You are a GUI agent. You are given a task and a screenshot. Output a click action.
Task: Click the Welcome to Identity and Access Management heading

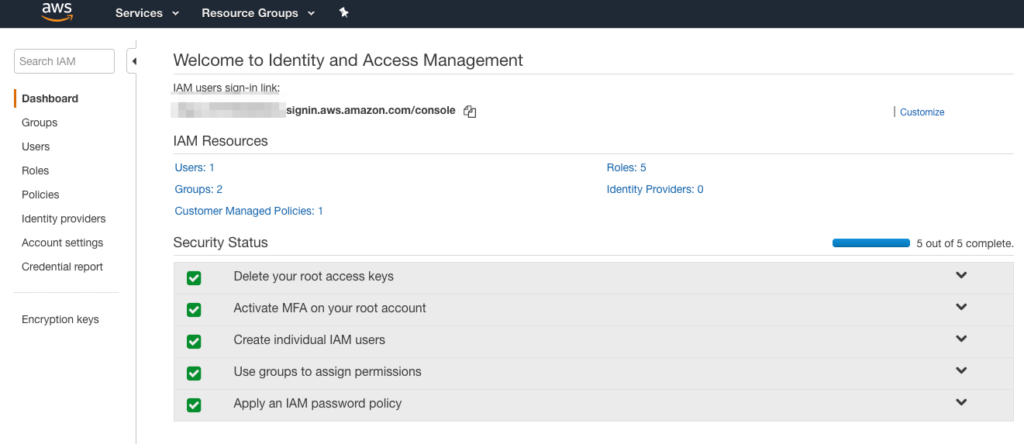click(348, 60)
